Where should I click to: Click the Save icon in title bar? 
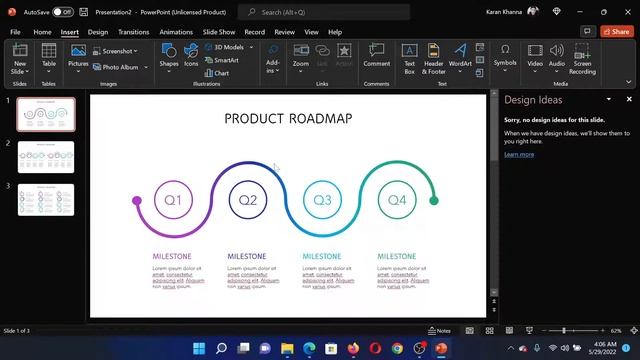[x=84, y=12]
